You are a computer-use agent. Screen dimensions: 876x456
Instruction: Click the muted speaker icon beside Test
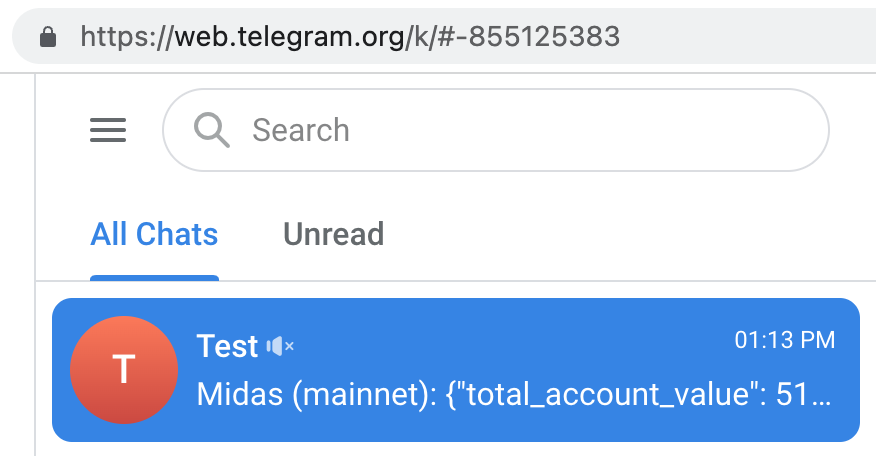[280, 346]
